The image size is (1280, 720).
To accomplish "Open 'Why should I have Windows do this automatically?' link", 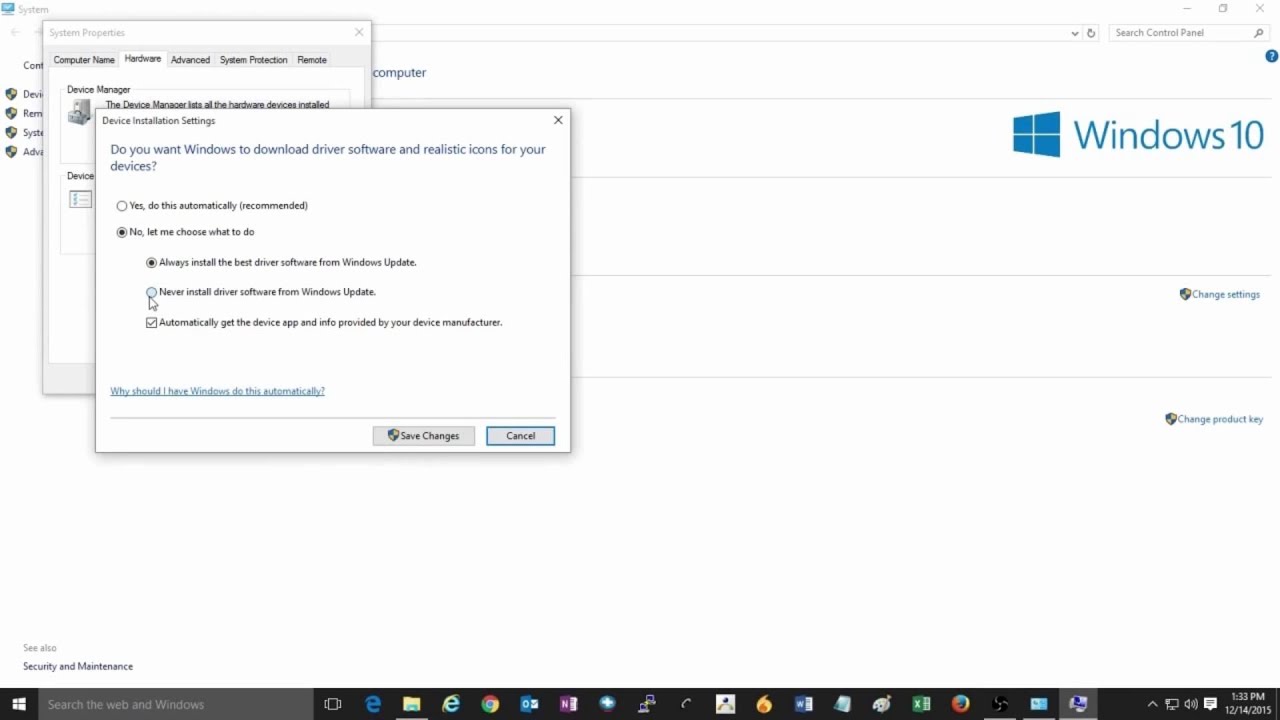I will point(217,391).
